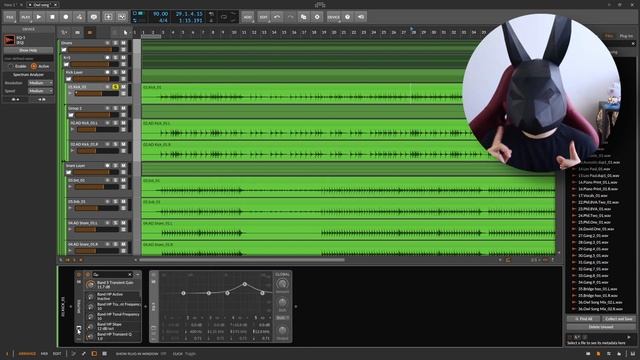This screenshot has width=640, height=360.
Task: Switch to the ARRANGE view tab
Action: click(x=27, y=354)
